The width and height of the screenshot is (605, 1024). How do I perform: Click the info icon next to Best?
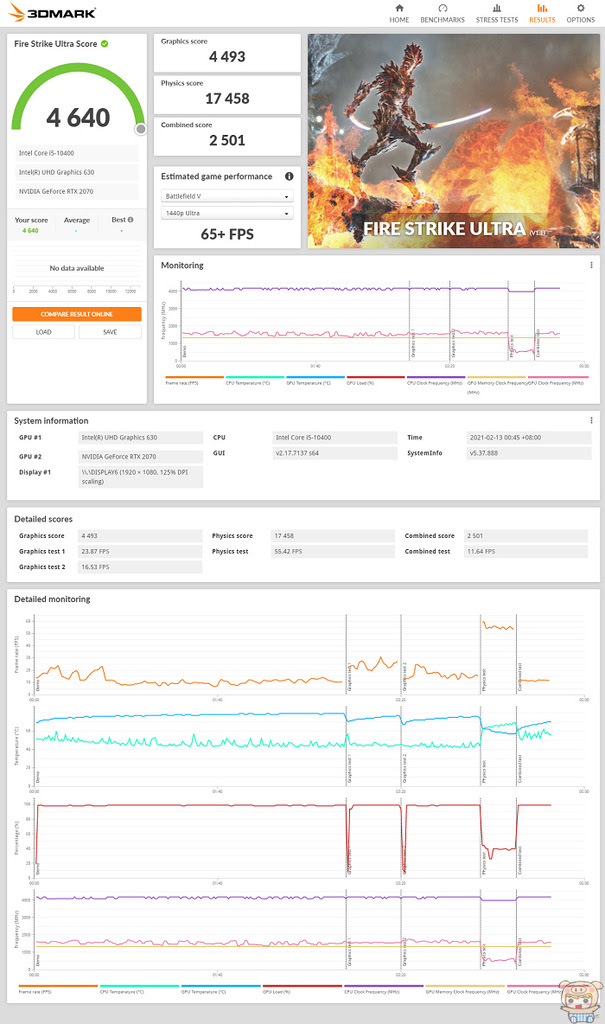click(131, 219)
